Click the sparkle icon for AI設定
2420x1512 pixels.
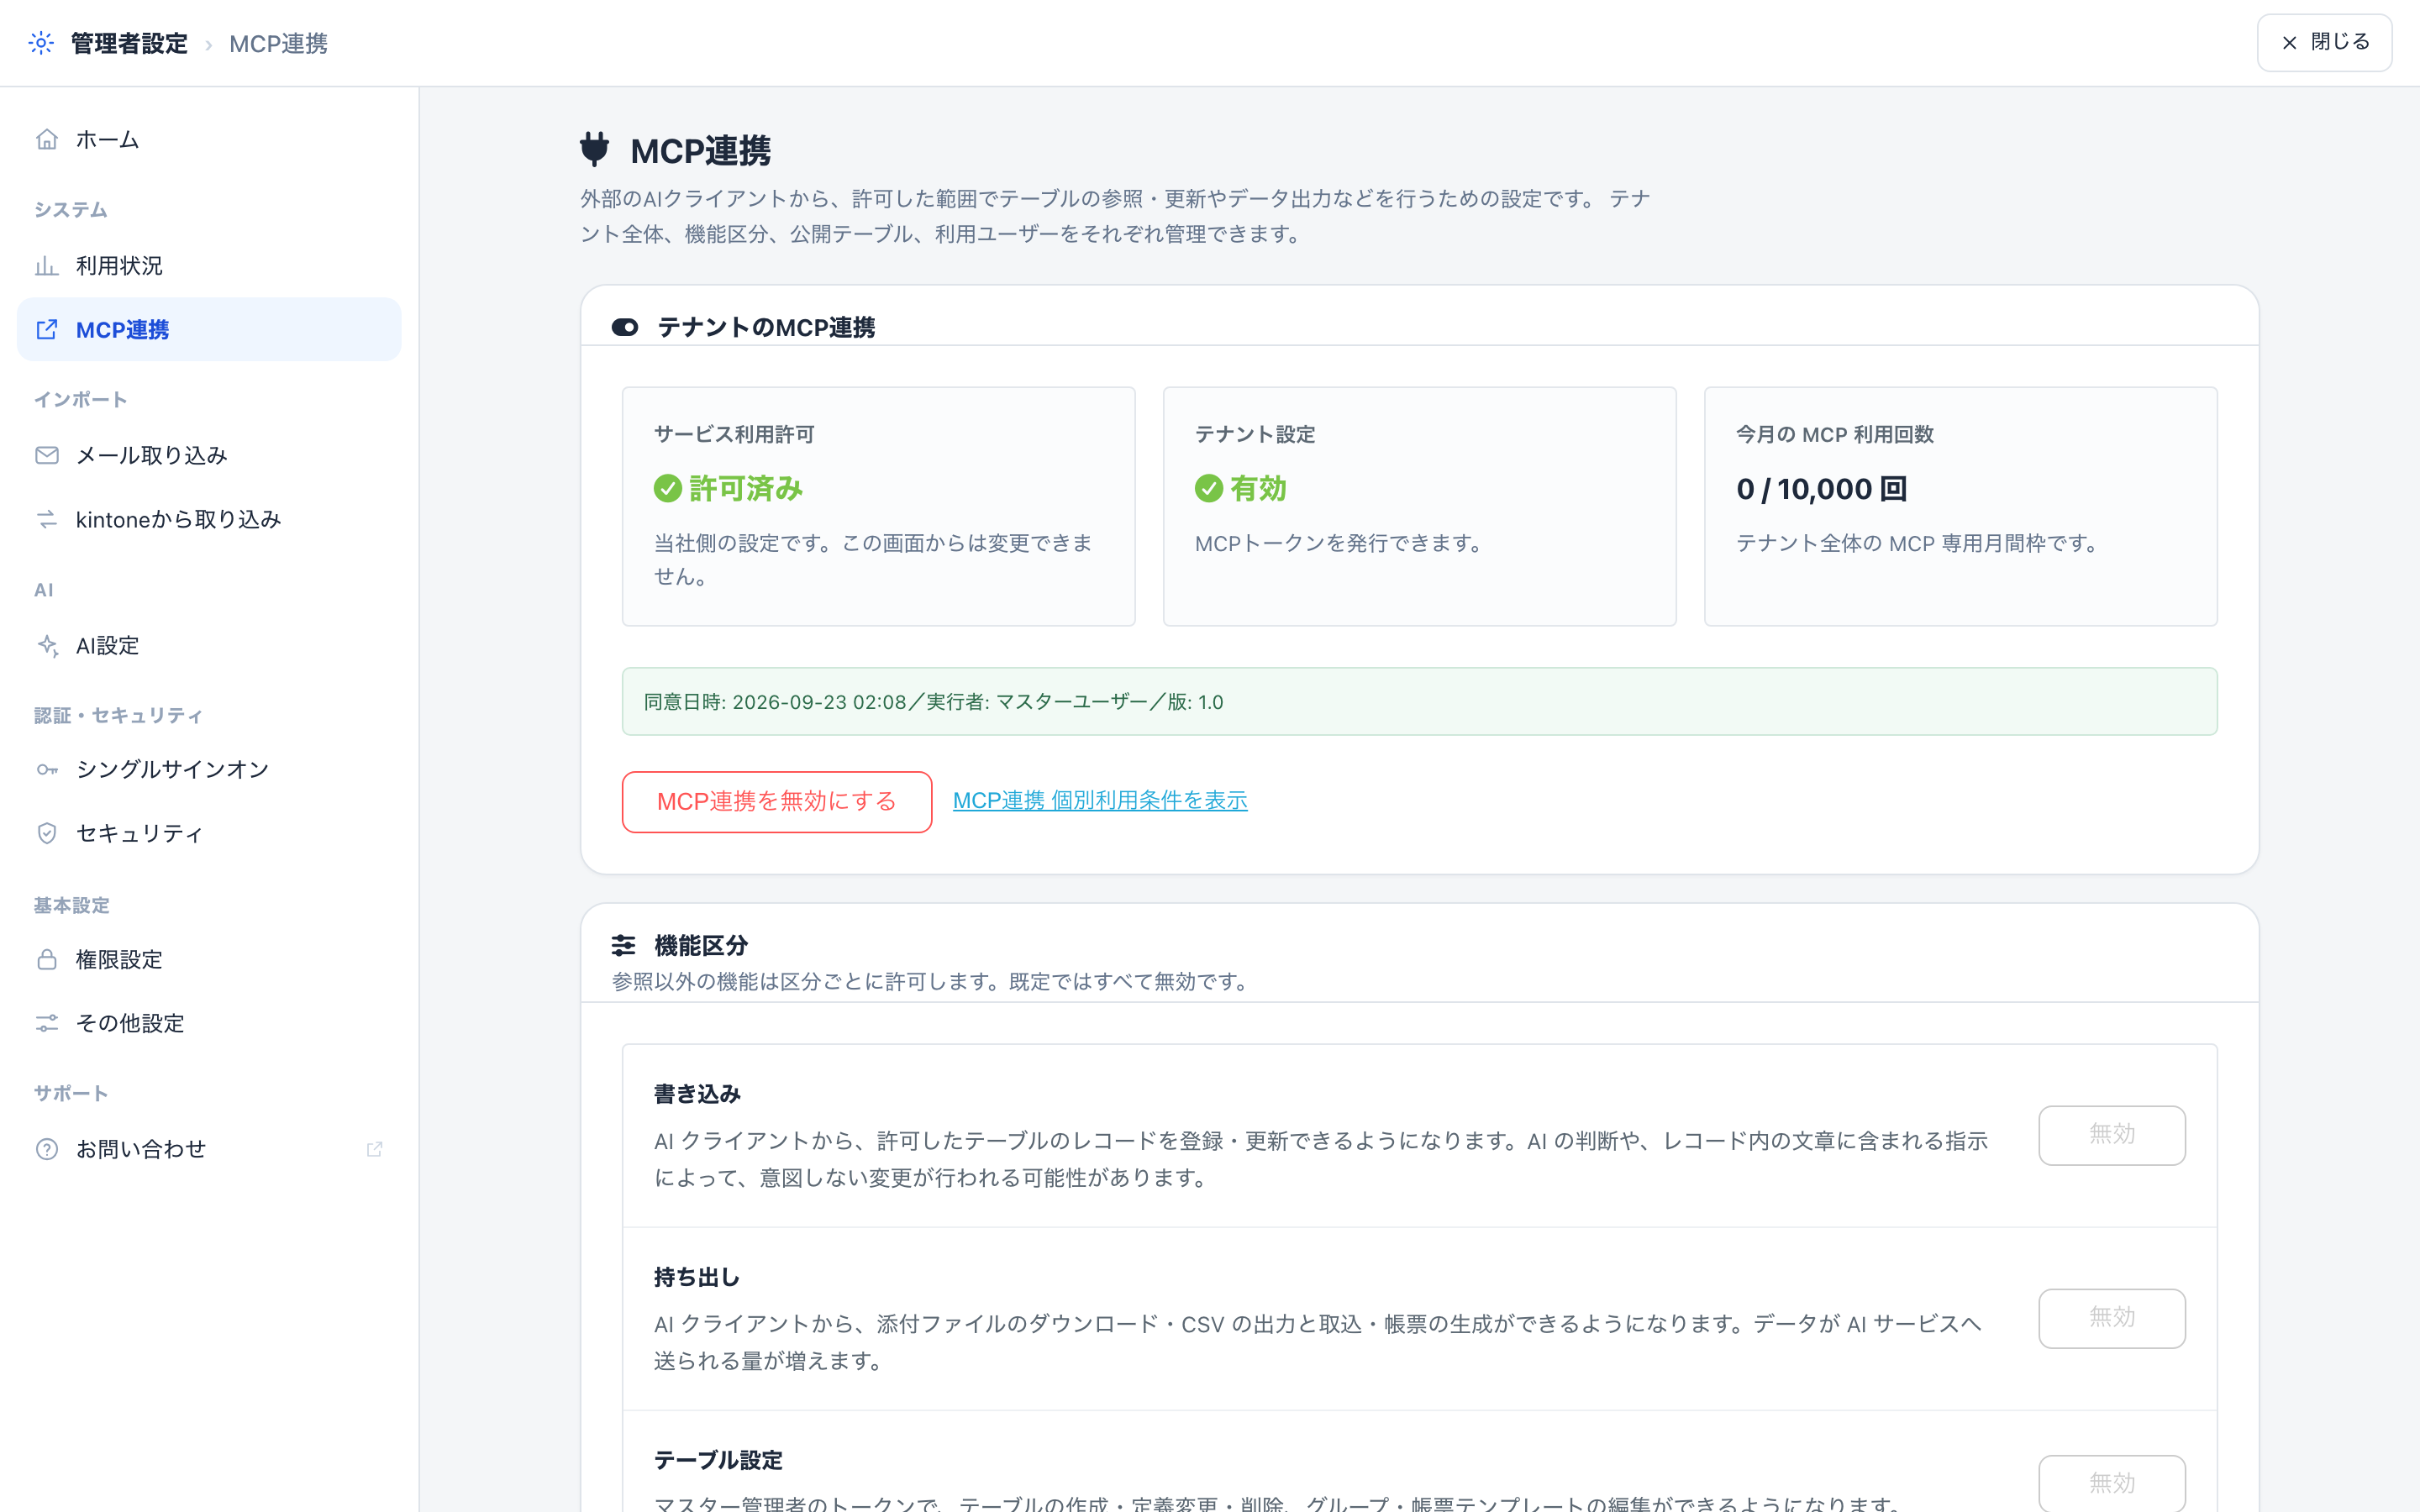tap(47, 645)
